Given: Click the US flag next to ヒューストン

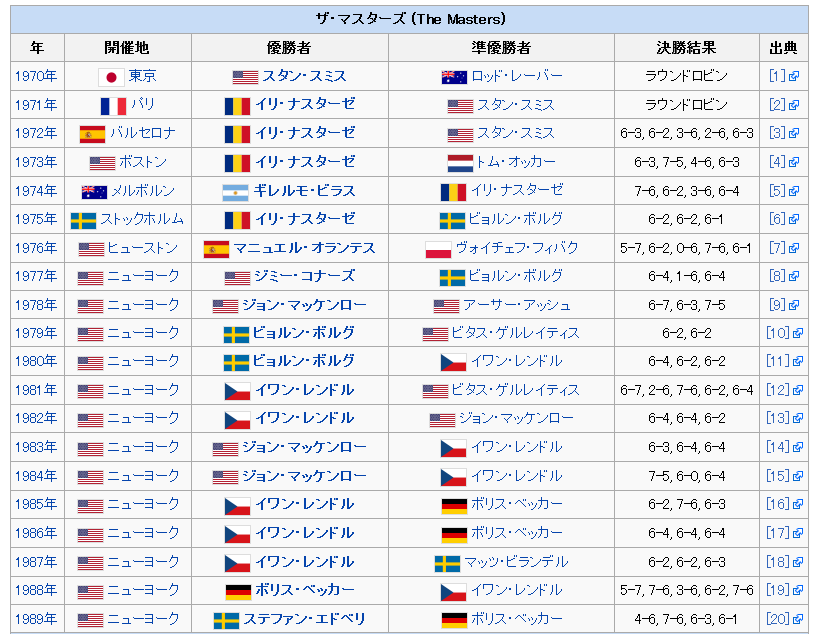Looking at the screenshot, I should point(91,249).
